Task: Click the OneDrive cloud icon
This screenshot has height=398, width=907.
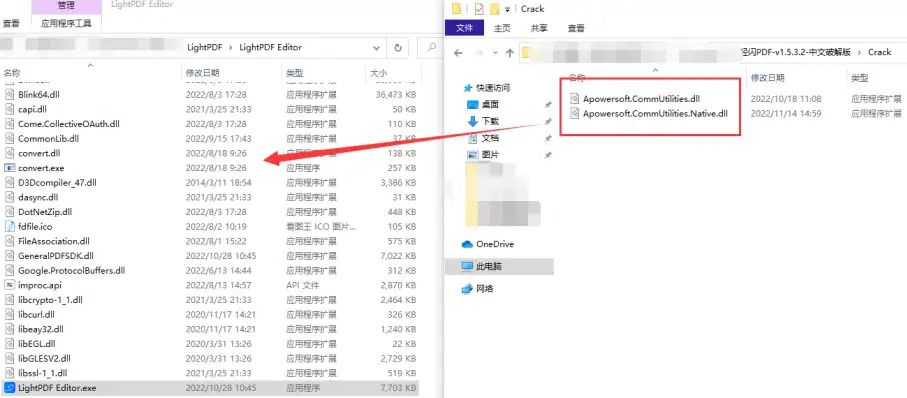Action: [467, 244]
